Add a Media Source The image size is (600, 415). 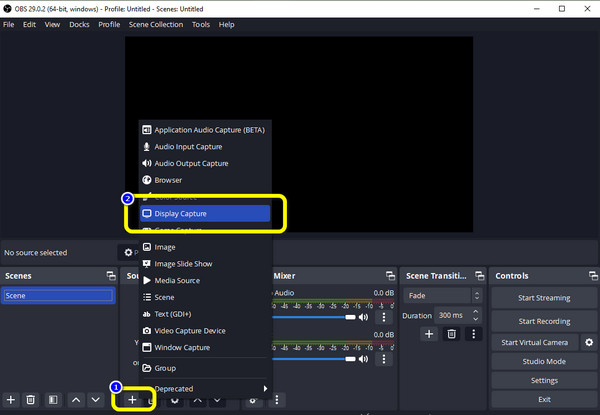point(205,280)
